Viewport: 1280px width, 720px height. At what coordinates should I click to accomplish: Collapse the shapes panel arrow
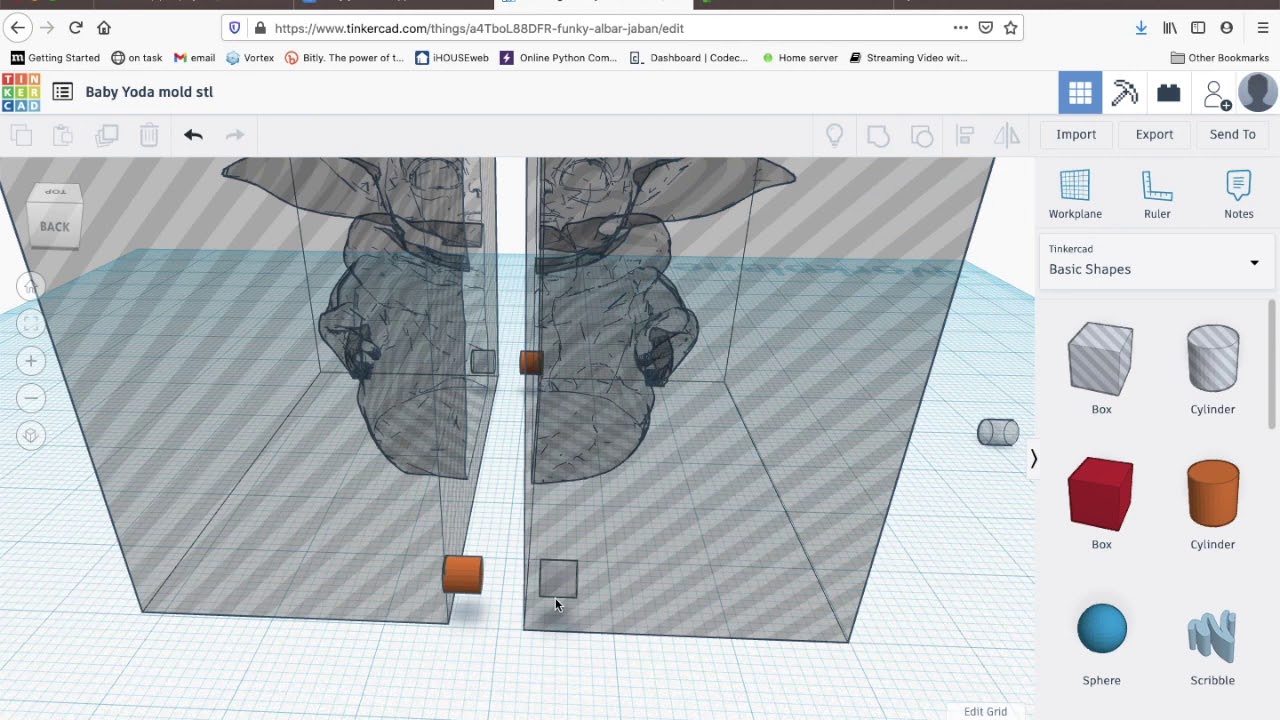[1033, 459]
